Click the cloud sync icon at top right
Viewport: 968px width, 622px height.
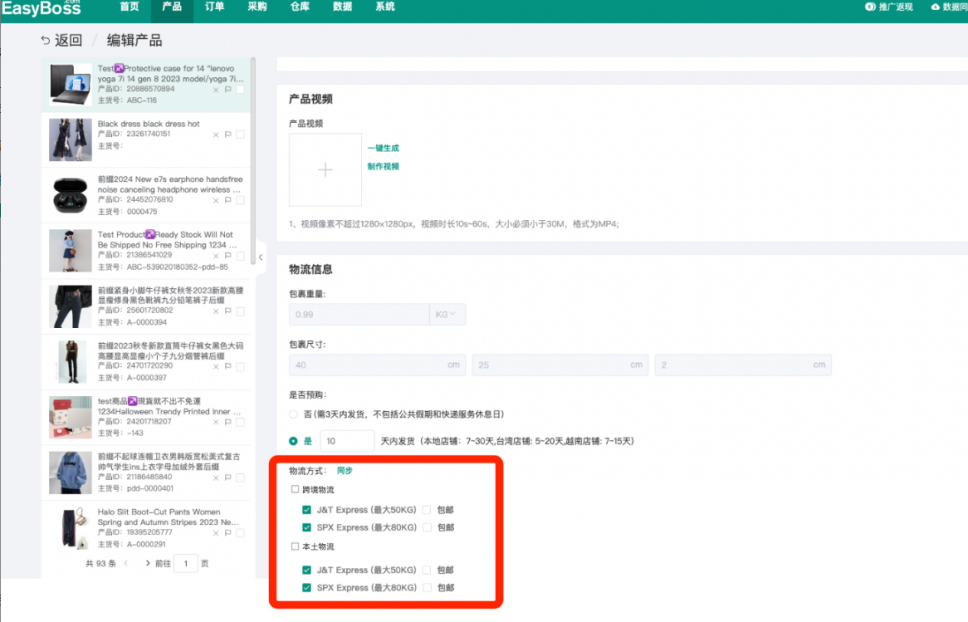938,7
